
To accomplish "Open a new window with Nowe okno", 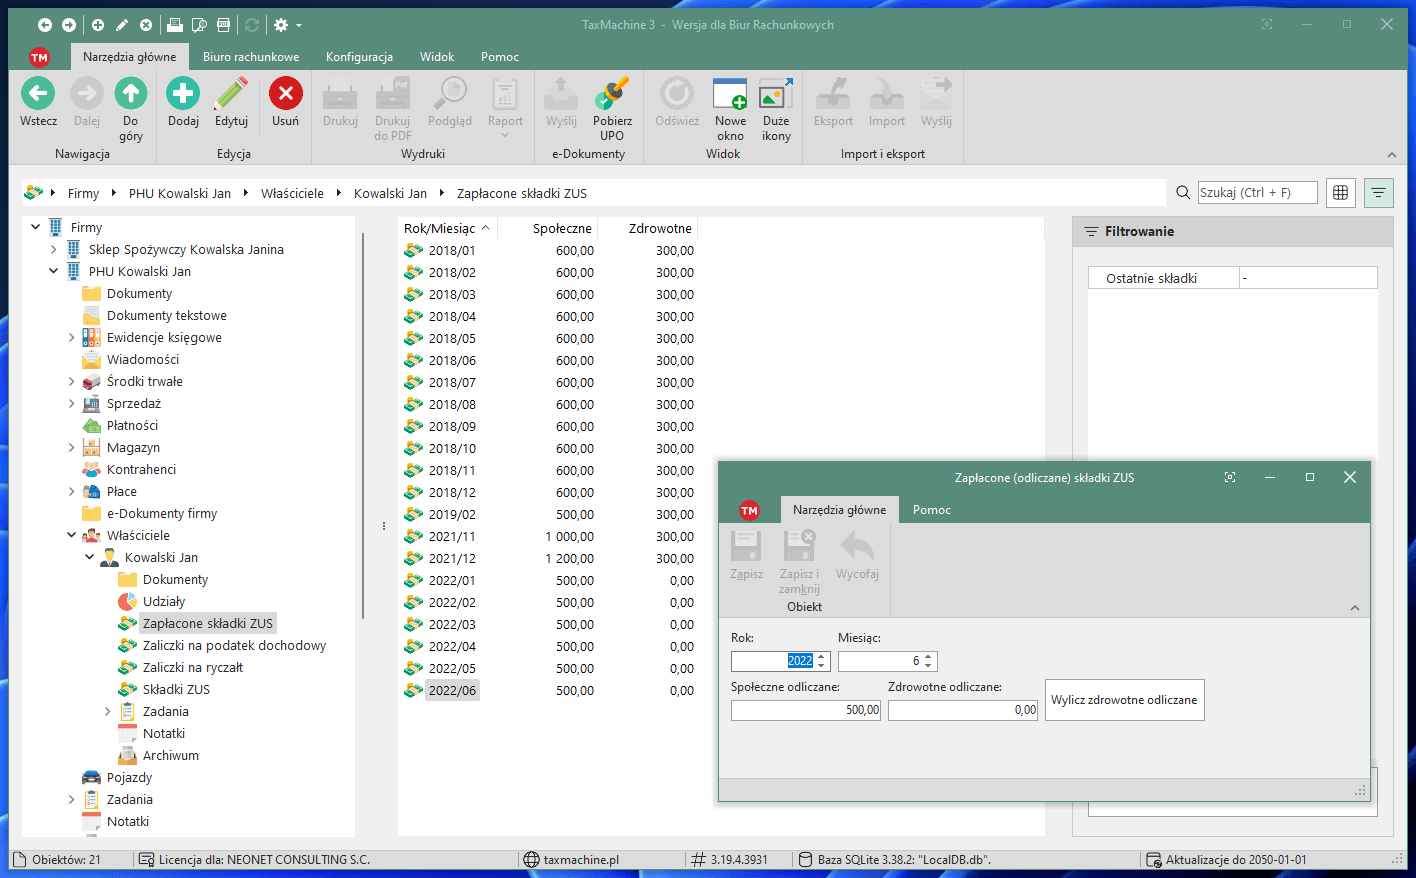I will point(730,95).
